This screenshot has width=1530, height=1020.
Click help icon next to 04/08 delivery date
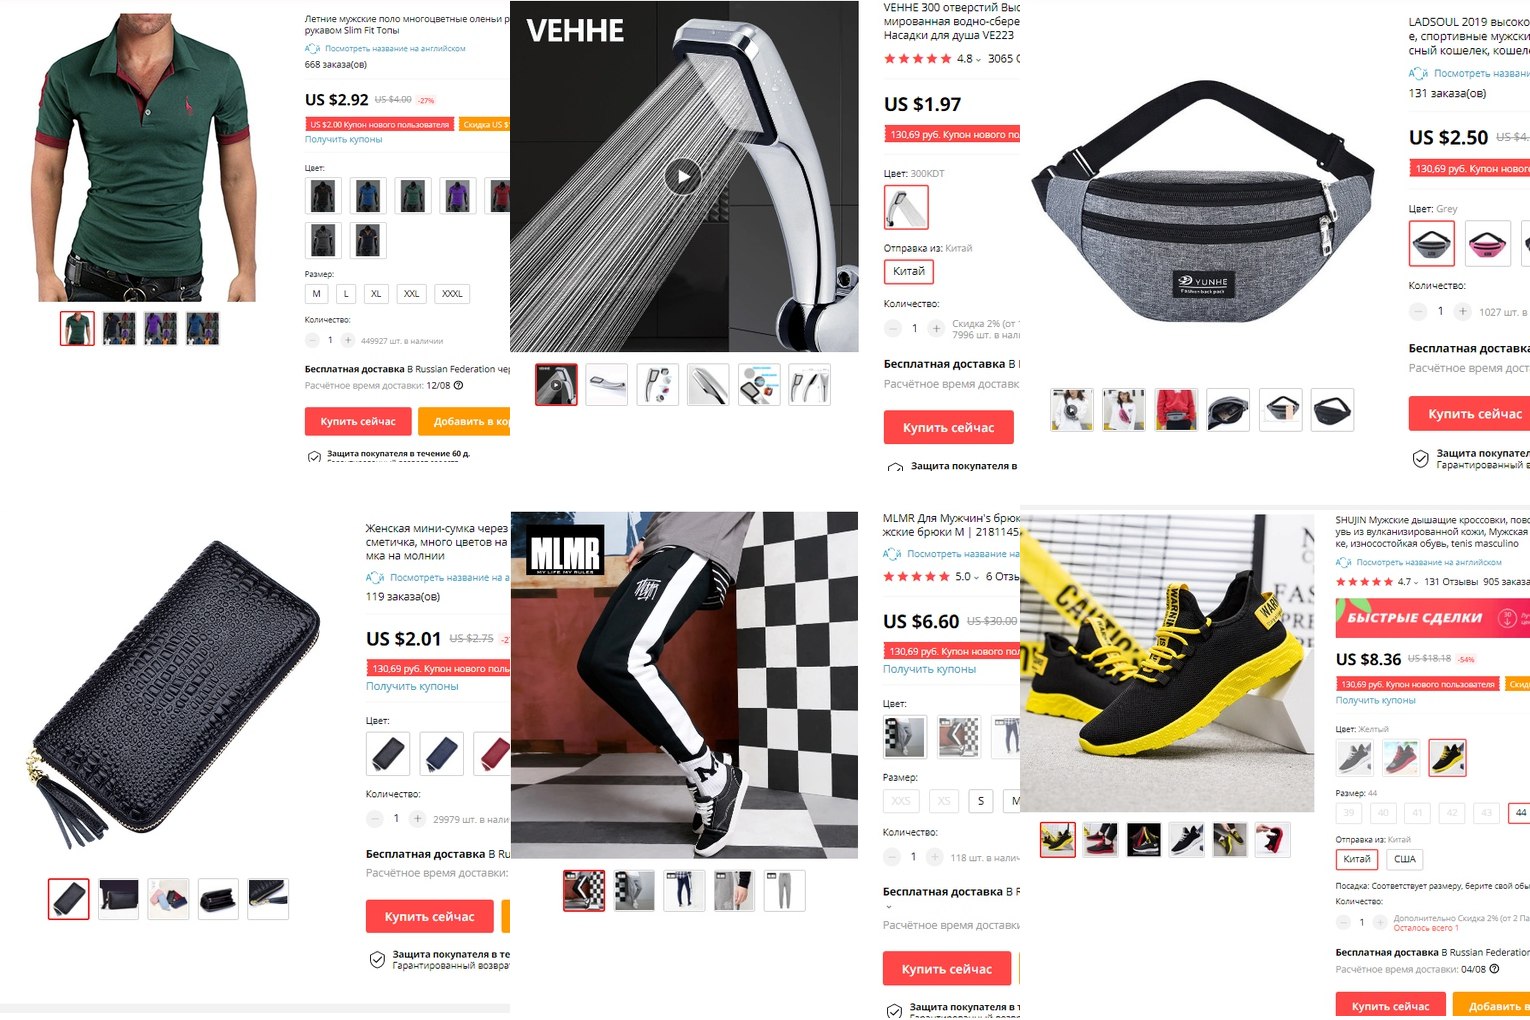pyautogui.click(x=1494, y=969)
